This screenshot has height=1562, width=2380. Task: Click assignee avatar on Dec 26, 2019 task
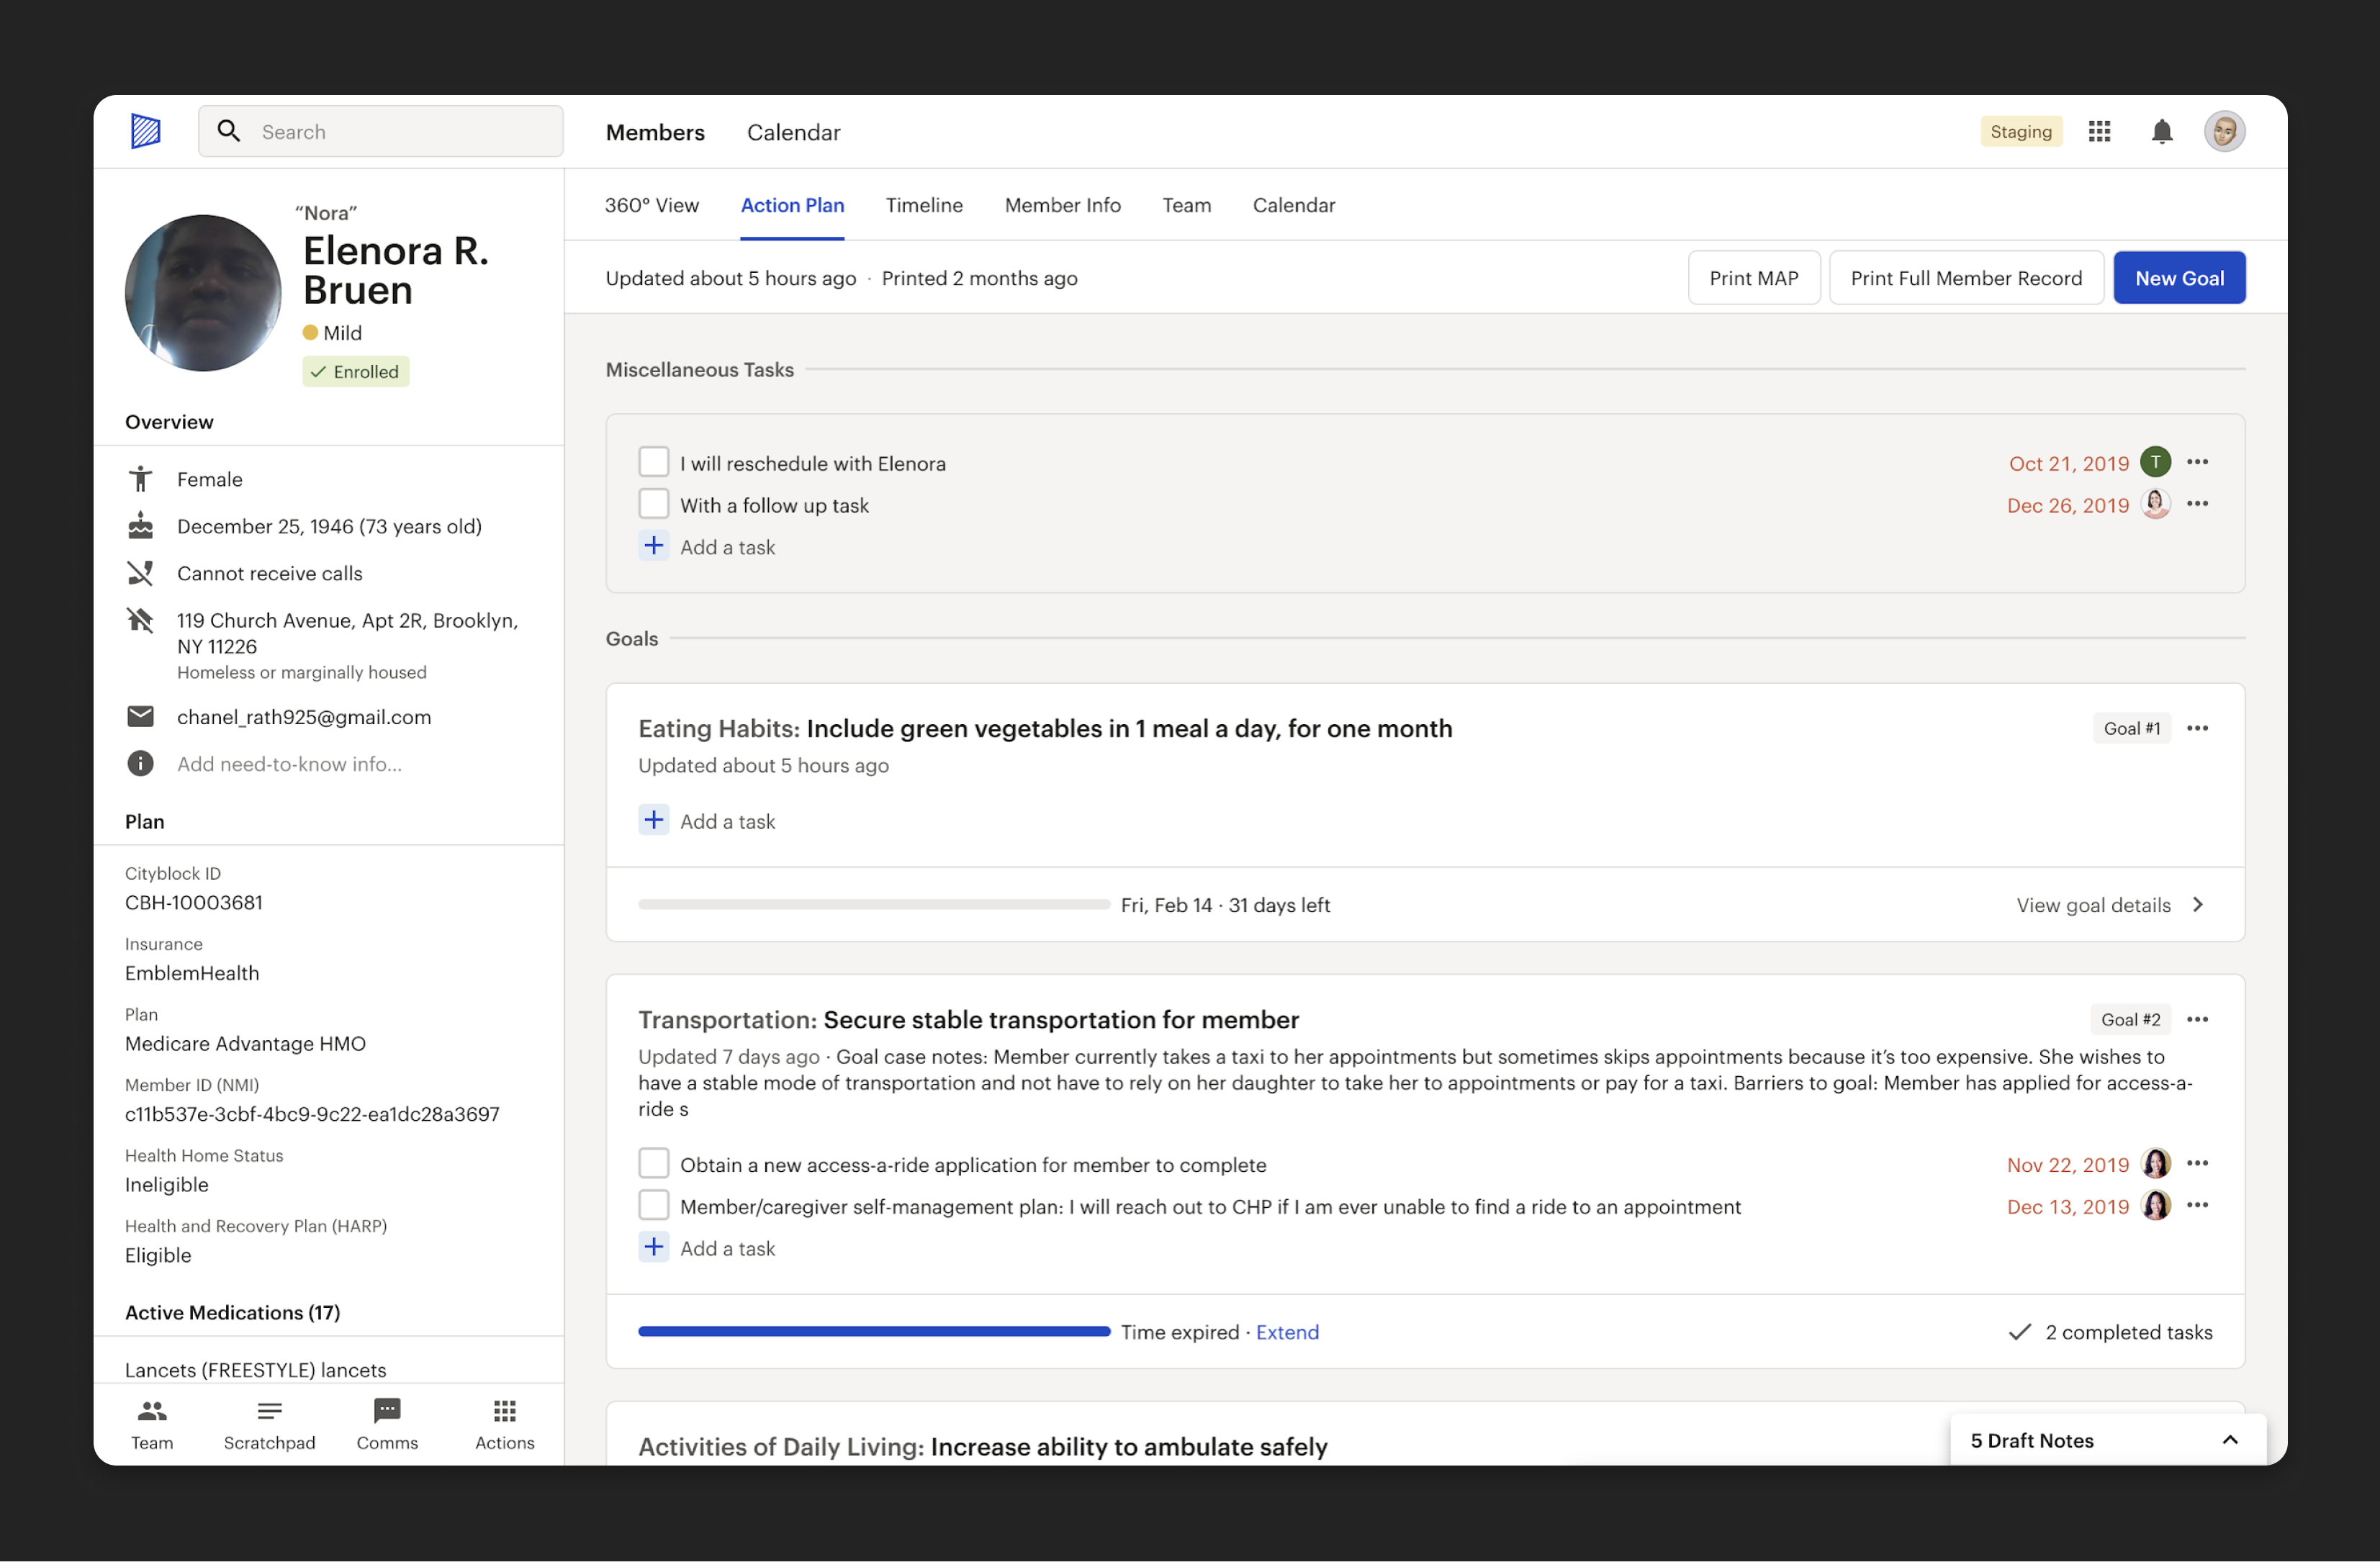coord(2155,504)
